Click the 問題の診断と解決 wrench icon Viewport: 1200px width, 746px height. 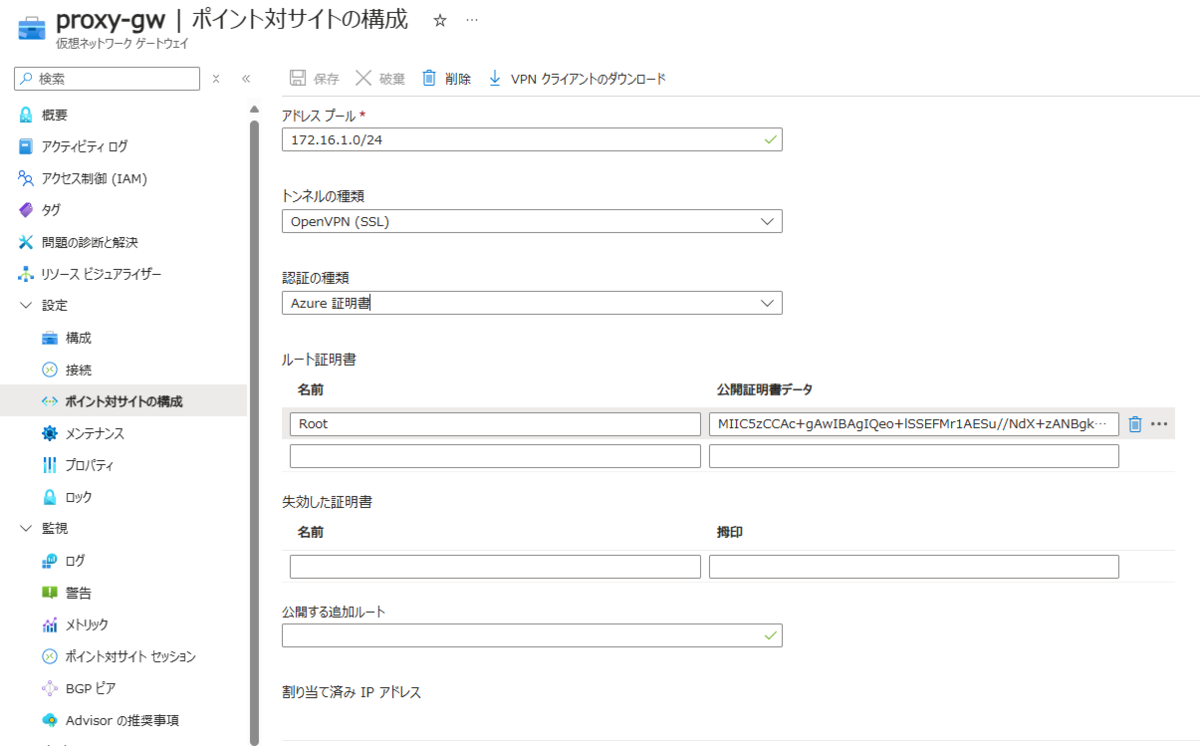[26, 242]
